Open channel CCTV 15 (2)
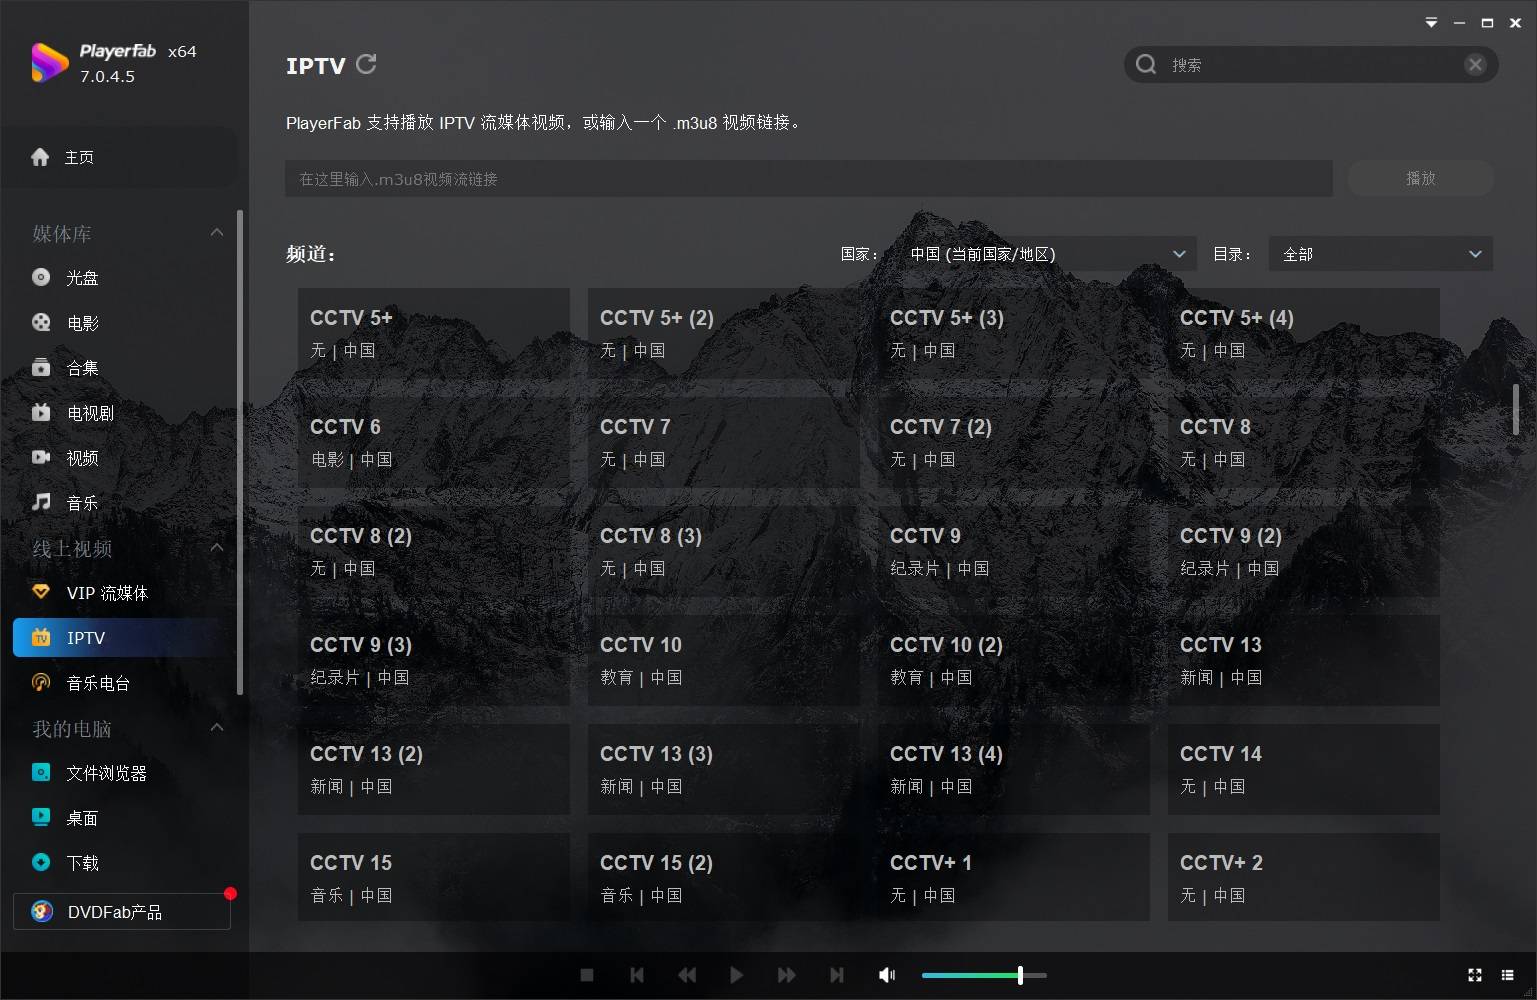This screenshot has width=1537, height=1000. click(x=724, y=877)
